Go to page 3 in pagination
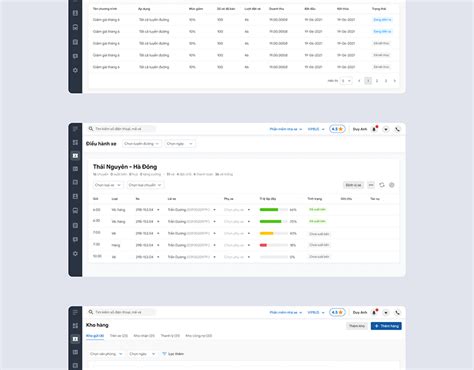 (x=386, y=81)
